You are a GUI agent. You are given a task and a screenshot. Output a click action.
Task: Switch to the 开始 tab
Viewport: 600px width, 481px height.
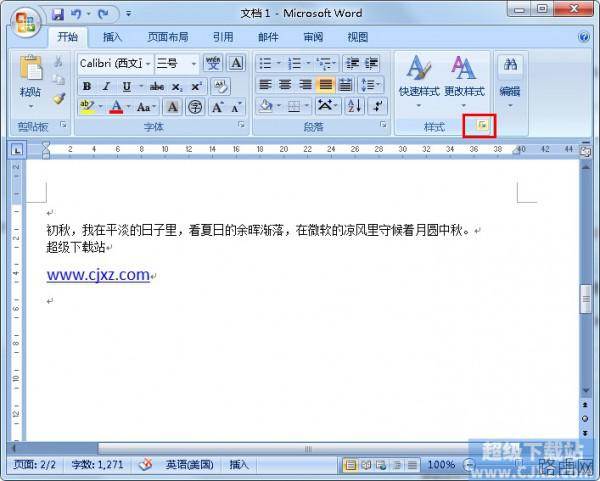(x=68, y=37)
